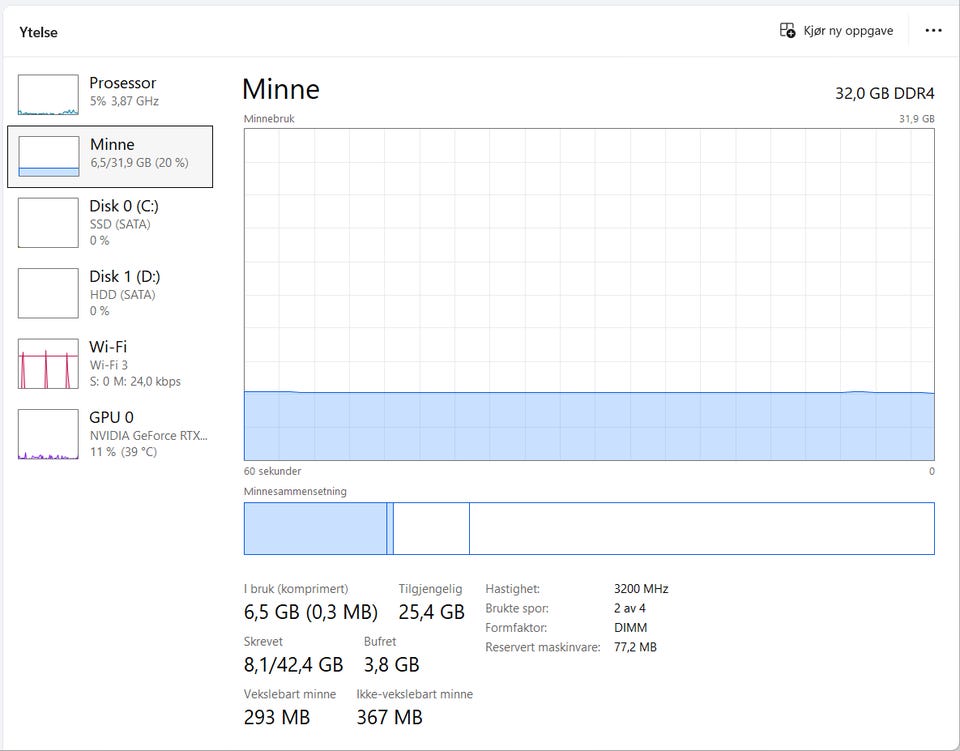Click the in-use segment of Minnesammensetning bar
This screenshot has width=960, height=751.
tap(315, 529)
